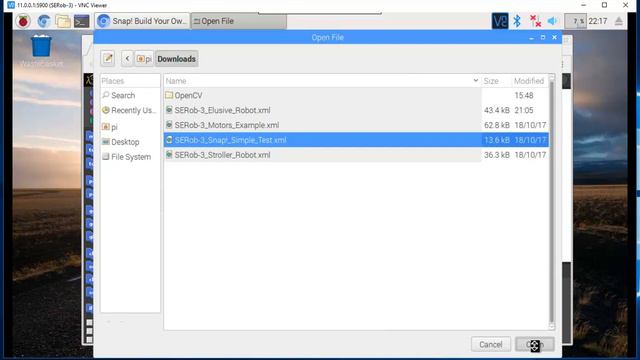Select File System in the Places sidebar
Viewport: 640px width, 360px height.
click(x=130, y=157)
